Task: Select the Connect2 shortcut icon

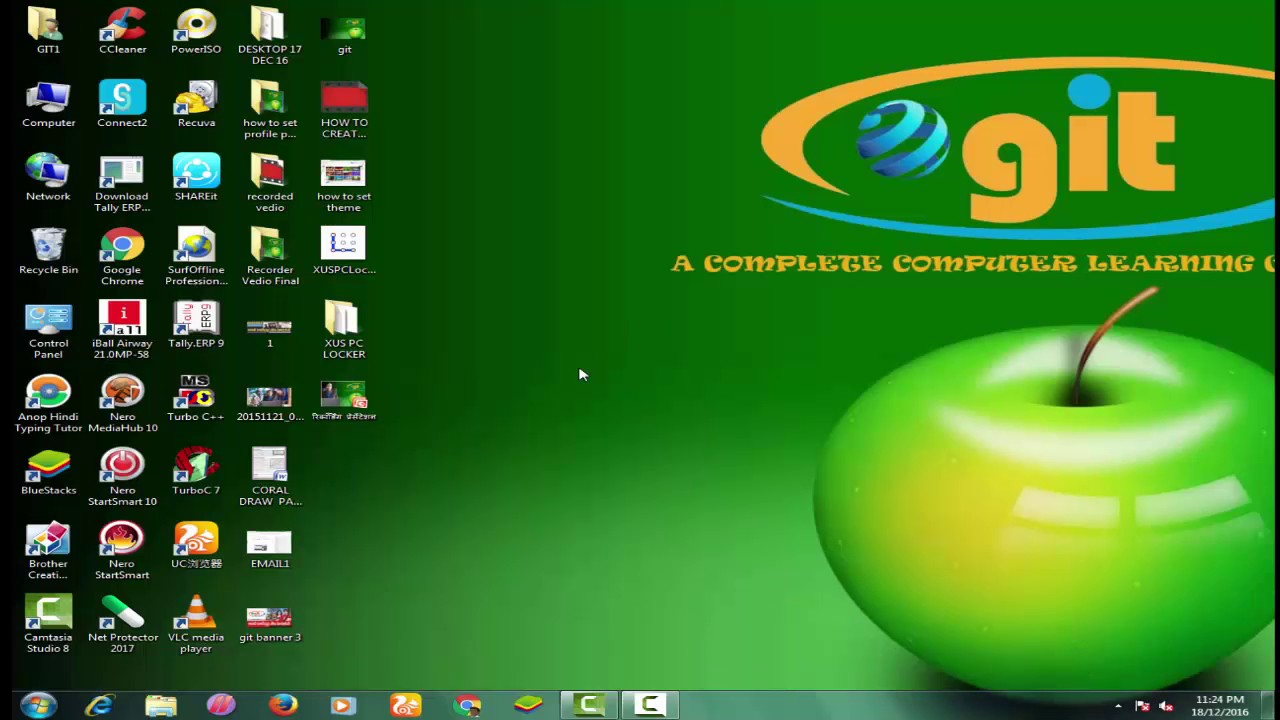Action: pyautogui.click(x=122, y=105)
